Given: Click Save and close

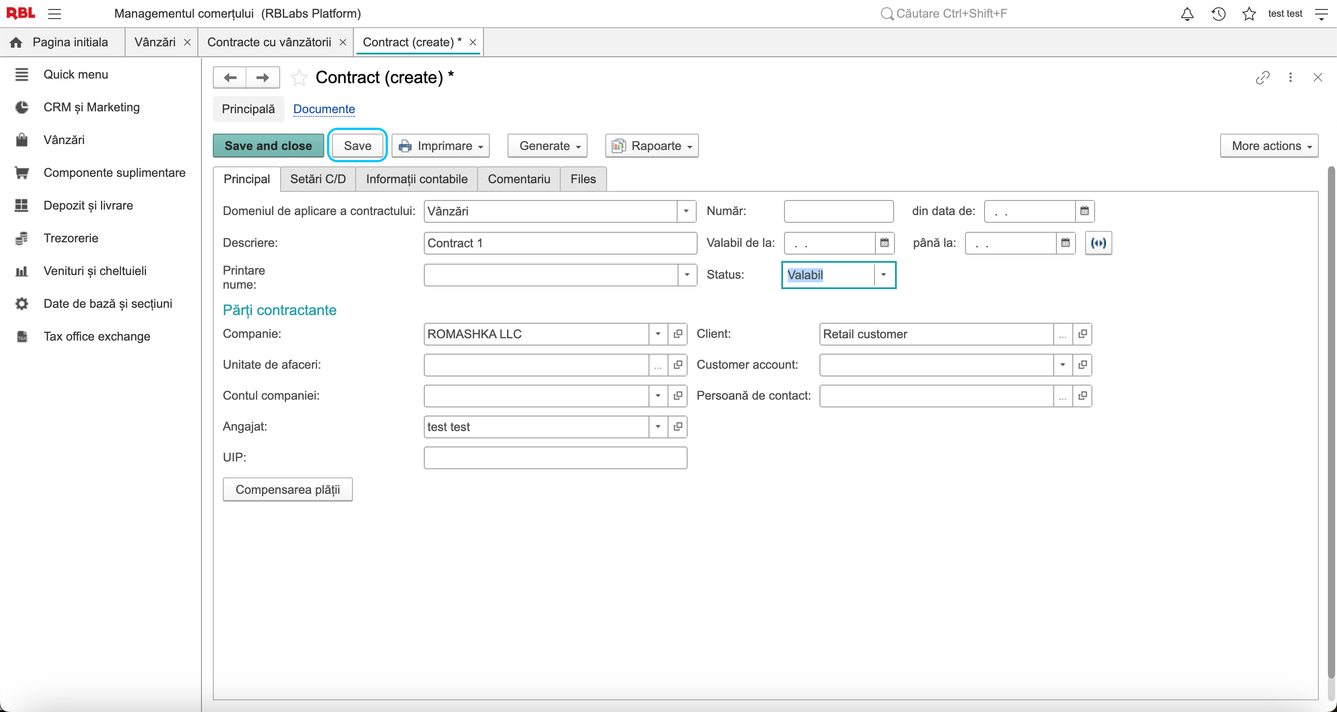Looking at the screenshot, I should click(268, 146).
